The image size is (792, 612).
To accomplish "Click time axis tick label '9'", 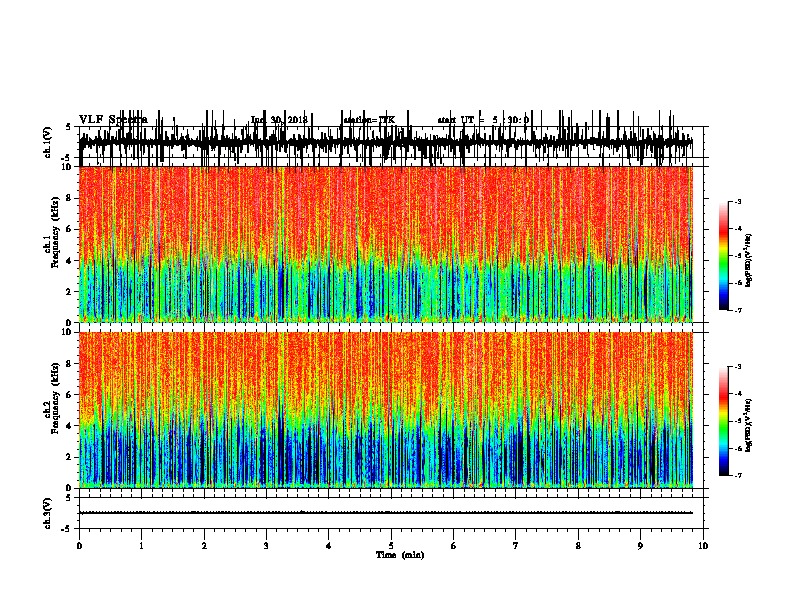I will pyautogui.click(x=640, y=546).
